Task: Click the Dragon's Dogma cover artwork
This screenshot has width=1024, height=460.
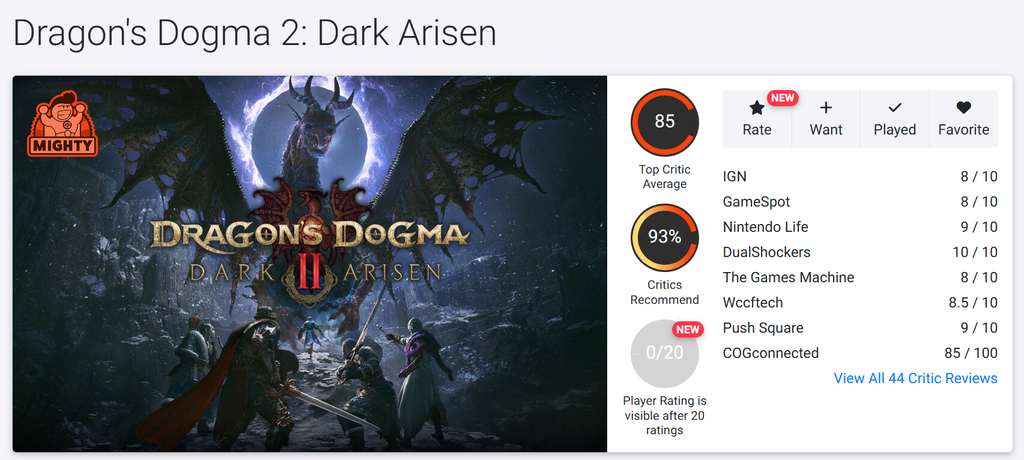Action: coord(310,264)
